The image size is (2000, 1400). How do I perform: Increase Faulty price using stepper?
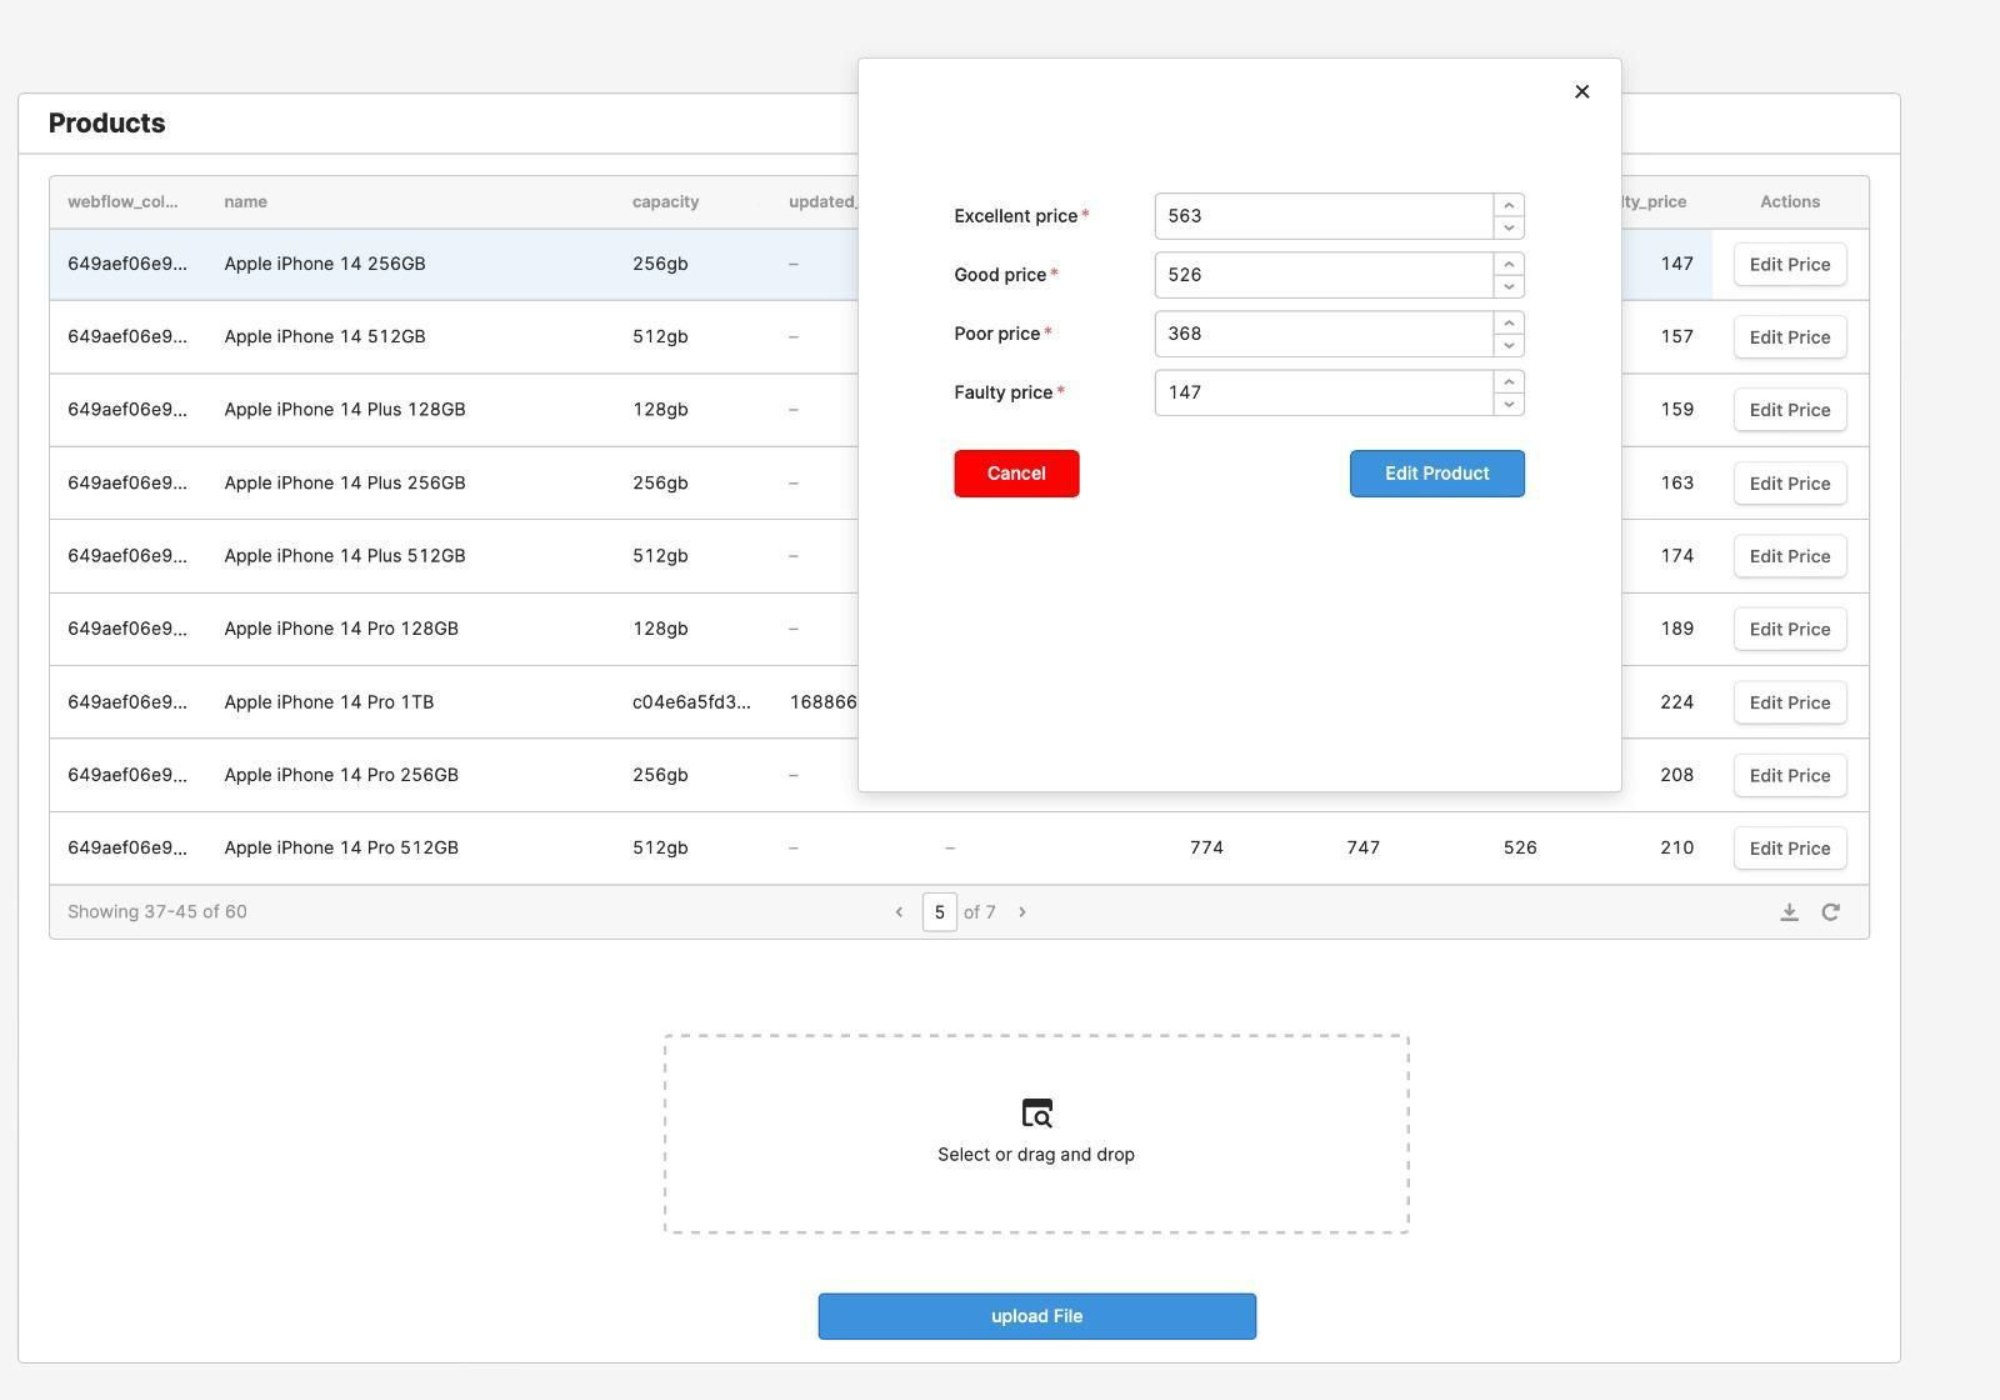1508,382
